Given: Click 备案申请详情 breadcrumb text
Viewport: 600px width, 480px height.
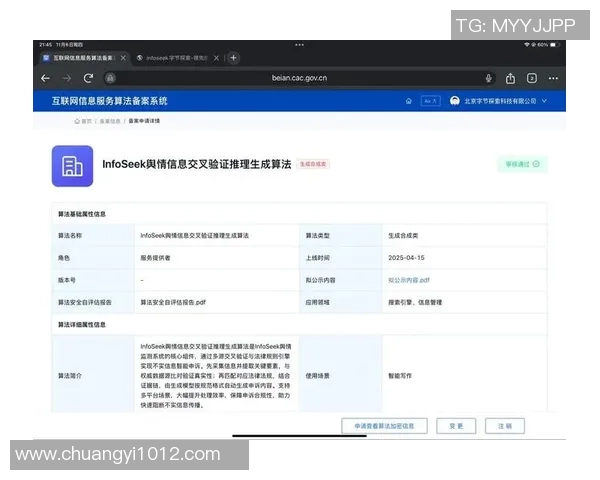Looking at the screenshot, I should pyautogui.click(x=144, y=121).
